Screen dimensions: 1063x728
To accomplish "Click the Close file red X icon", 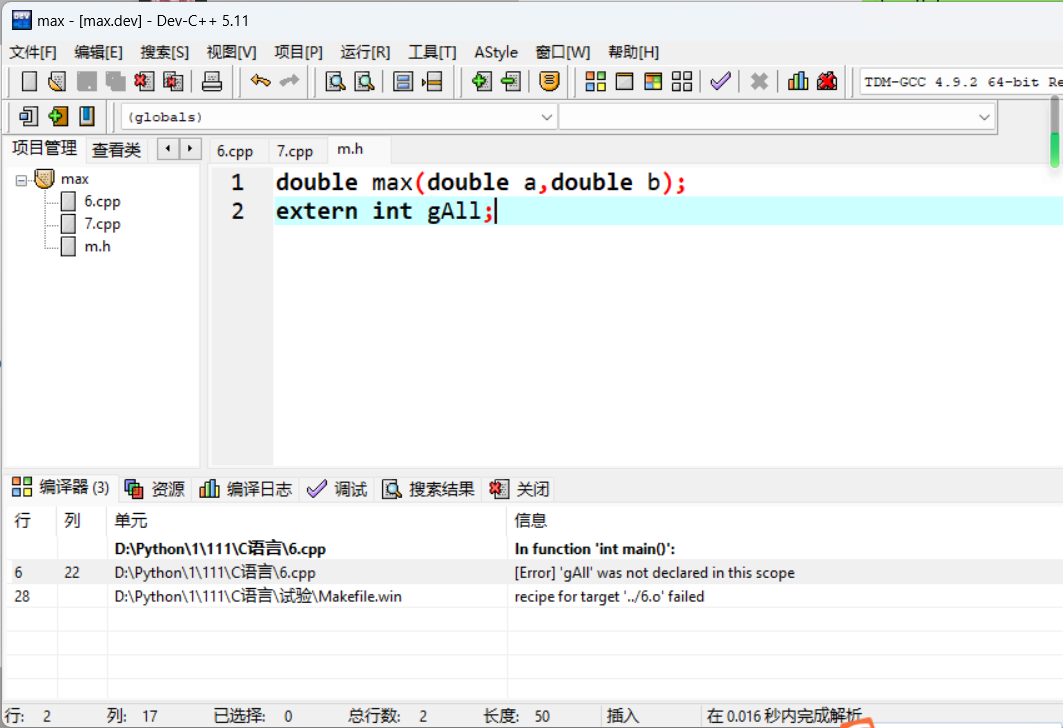I will click(x=145, y=82).
